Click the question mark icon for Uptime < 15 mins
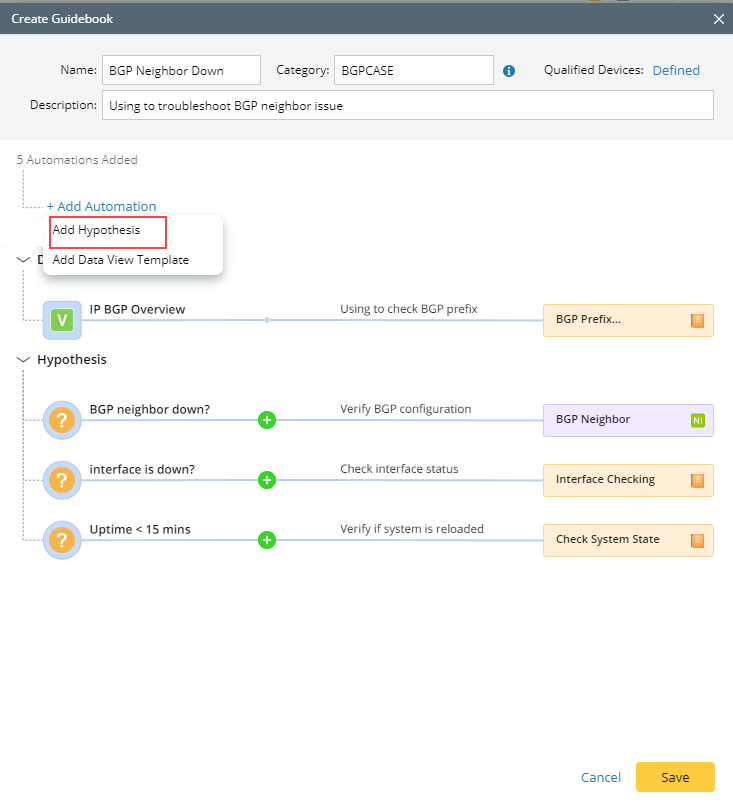 pos(62,540)
